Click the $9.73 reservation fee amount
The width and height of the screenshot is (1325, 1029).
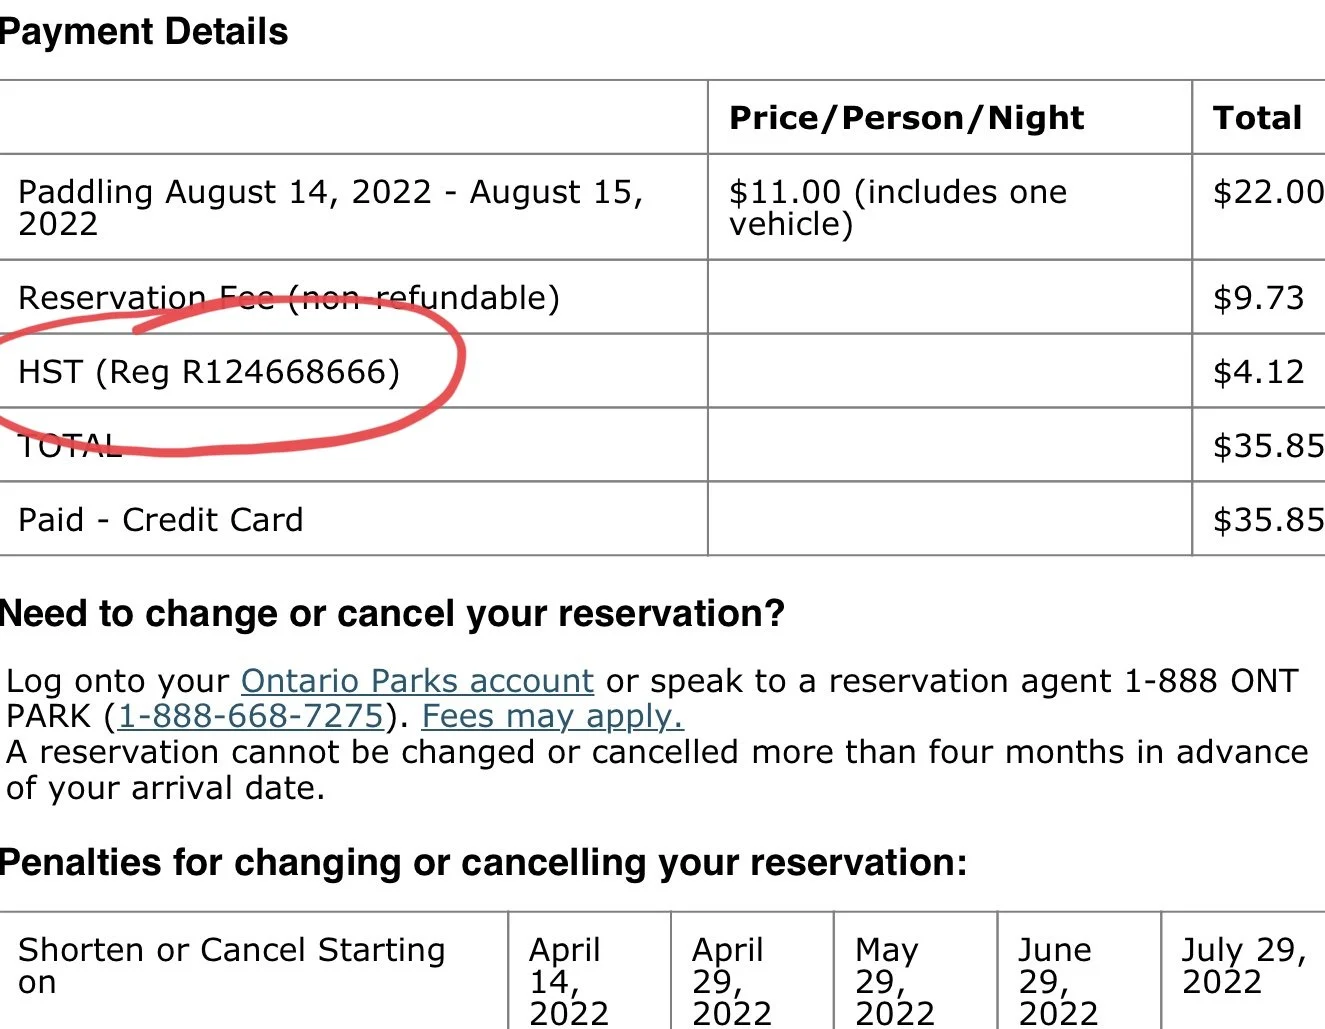[x=1258, y=298]
